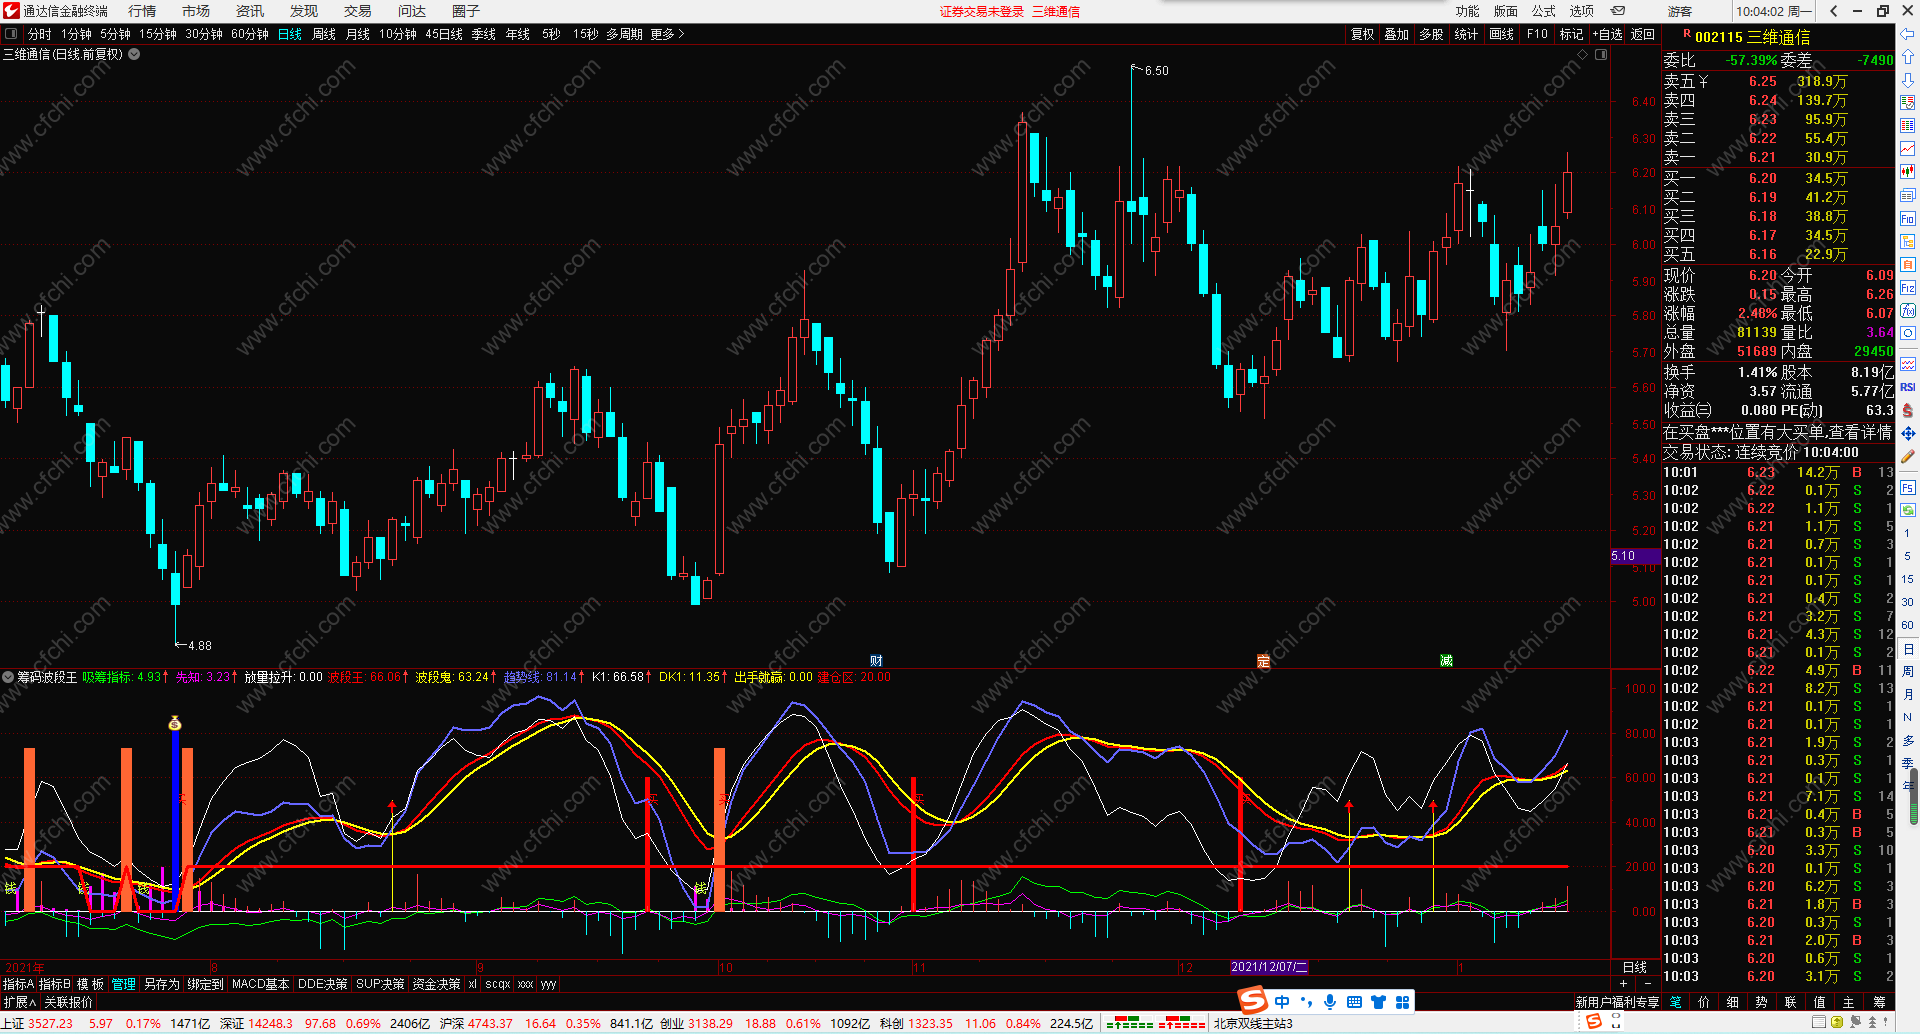Open the 公式 formula menu
Viewport: 1920px width, 1034px height.
coord(1543,11)
